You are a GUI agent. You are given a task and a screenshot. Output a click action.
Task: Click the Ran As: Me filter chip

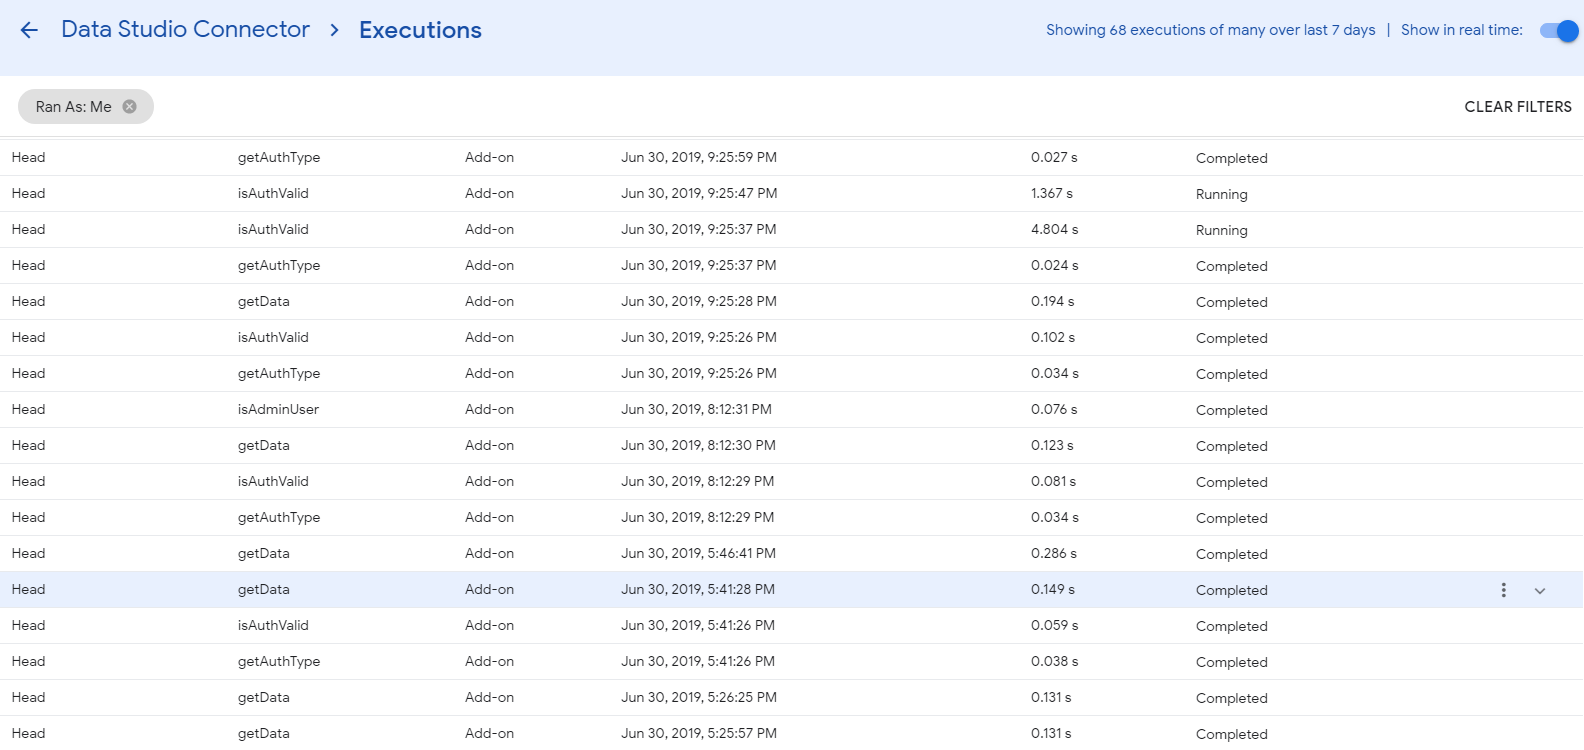73,107
